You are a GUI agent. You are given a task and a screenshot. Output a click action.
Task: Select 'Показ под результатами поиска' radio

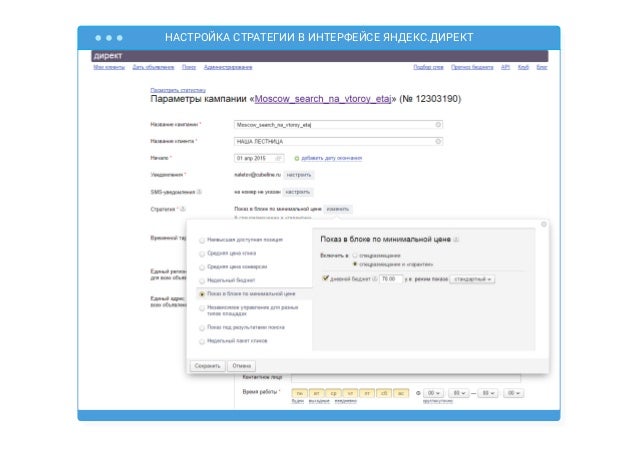point(202,328)
